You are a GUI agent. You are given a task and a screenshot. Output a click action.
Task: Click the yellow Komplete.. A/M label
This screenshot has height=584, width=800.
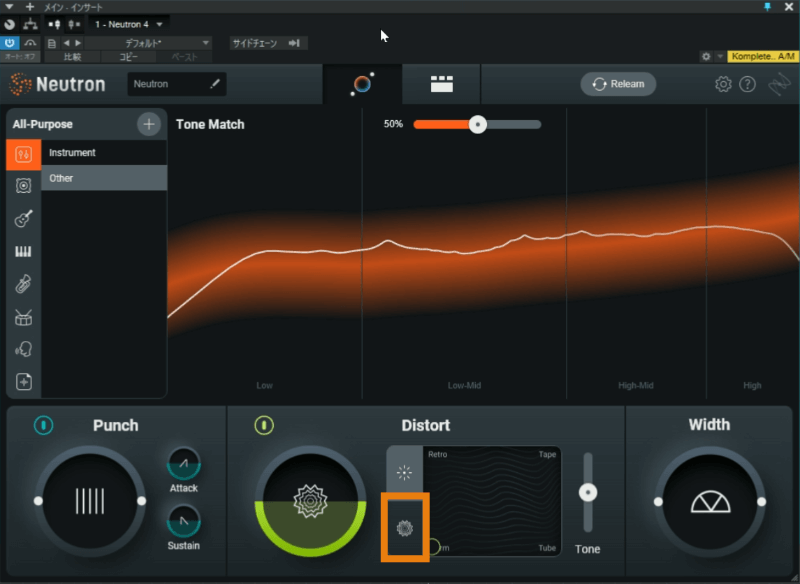pyautogui.click(x=763, y=56)
